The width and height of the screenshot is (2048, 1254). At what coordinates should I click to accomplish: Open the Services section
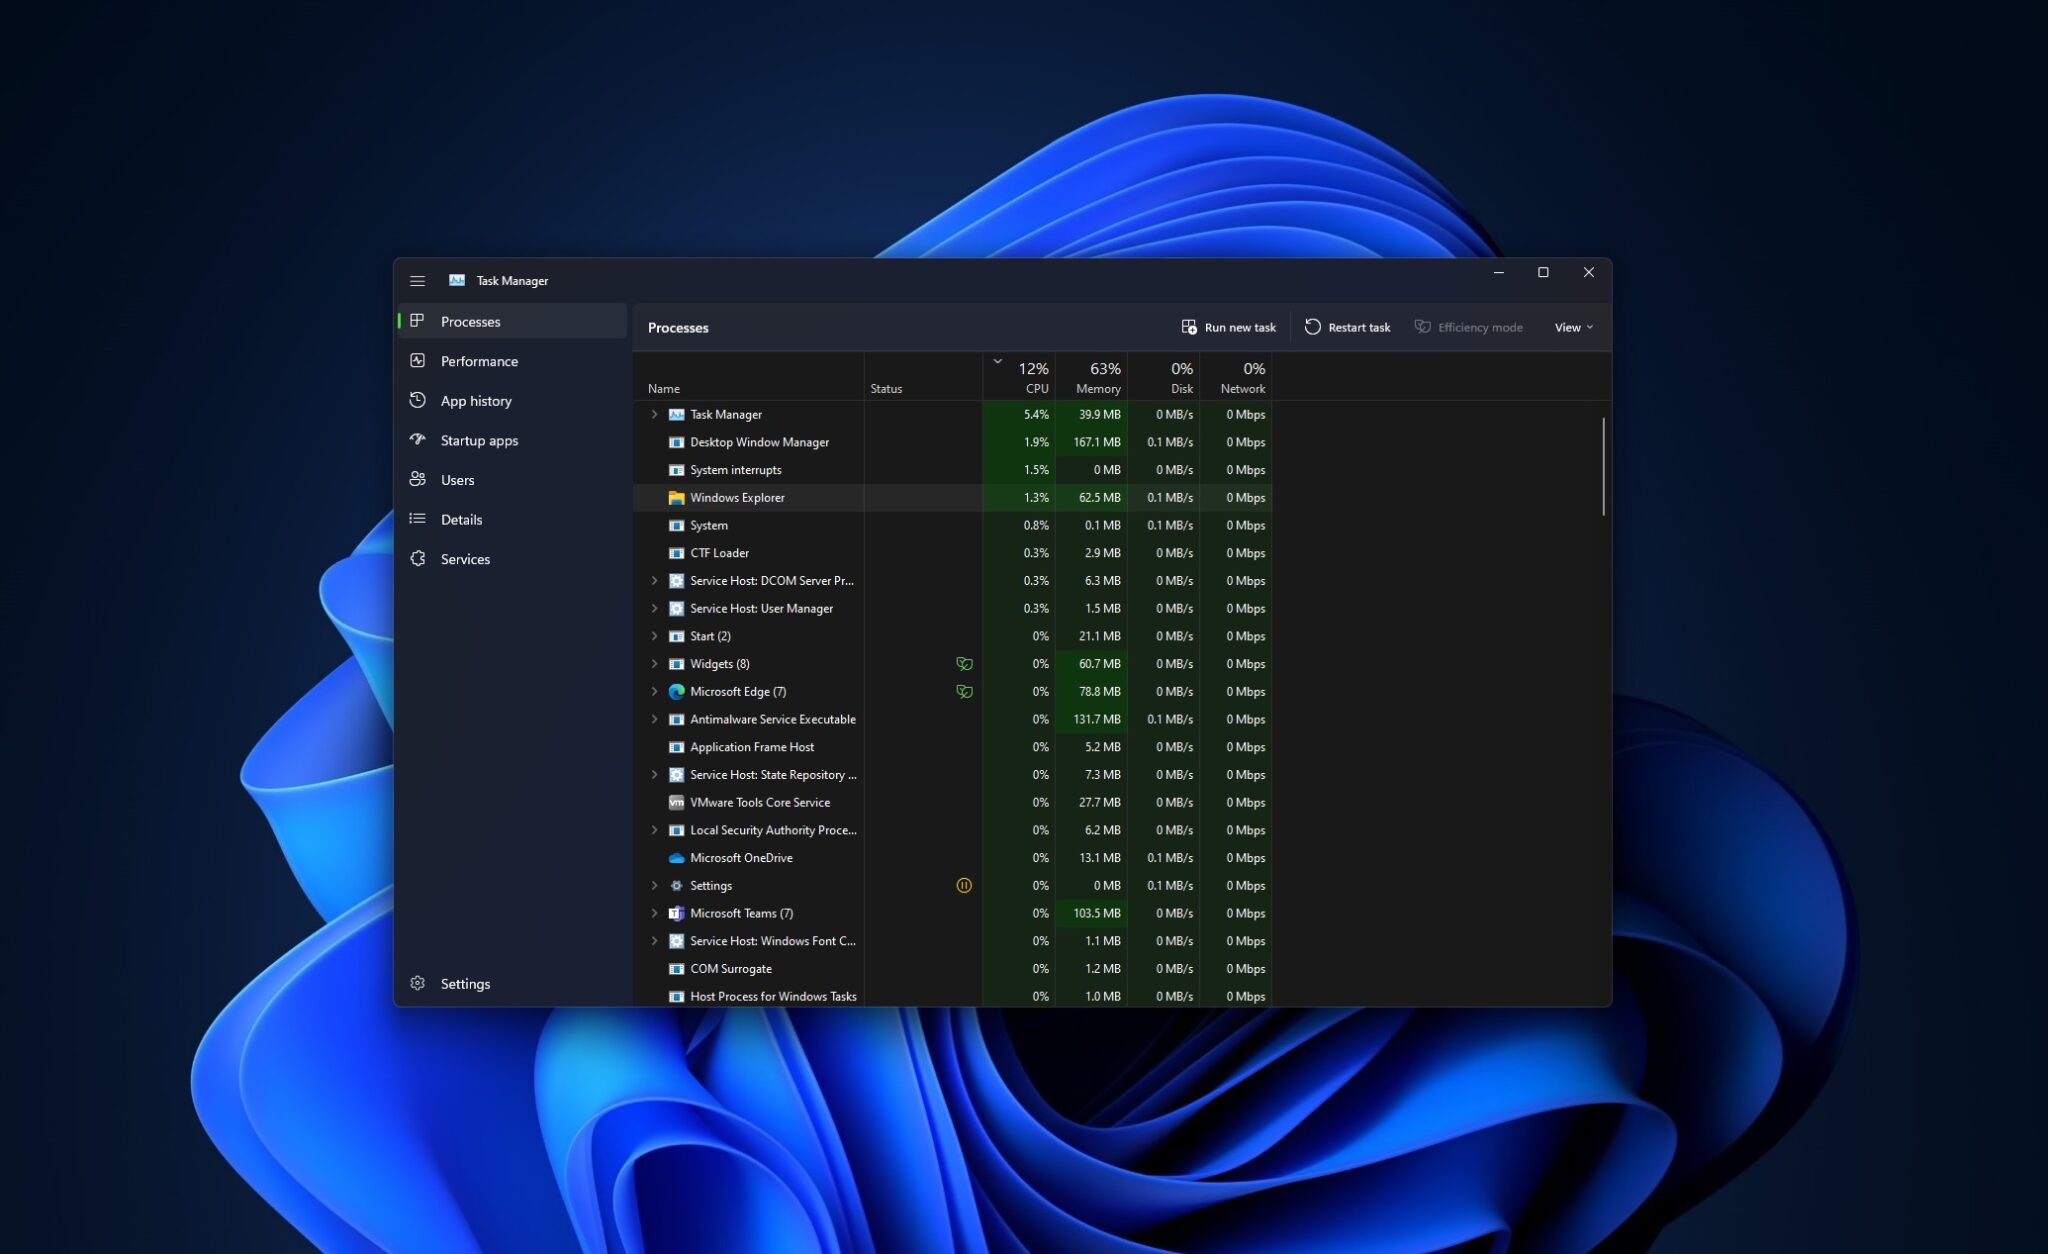click(x=465, y=558)
